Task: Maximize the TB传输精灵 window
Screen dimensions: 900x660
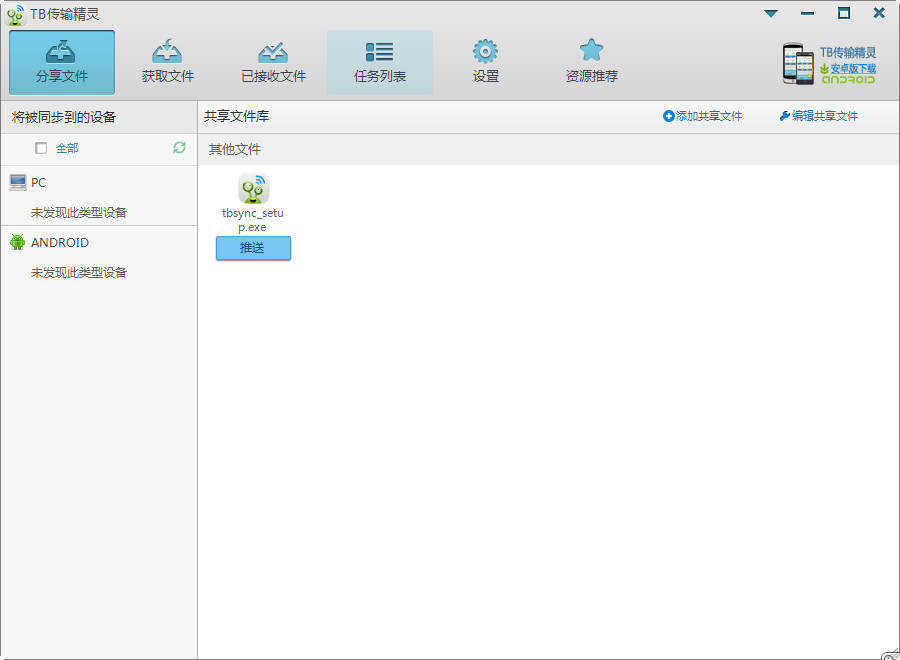Action: pyautogui.click(x=844, y=13)
